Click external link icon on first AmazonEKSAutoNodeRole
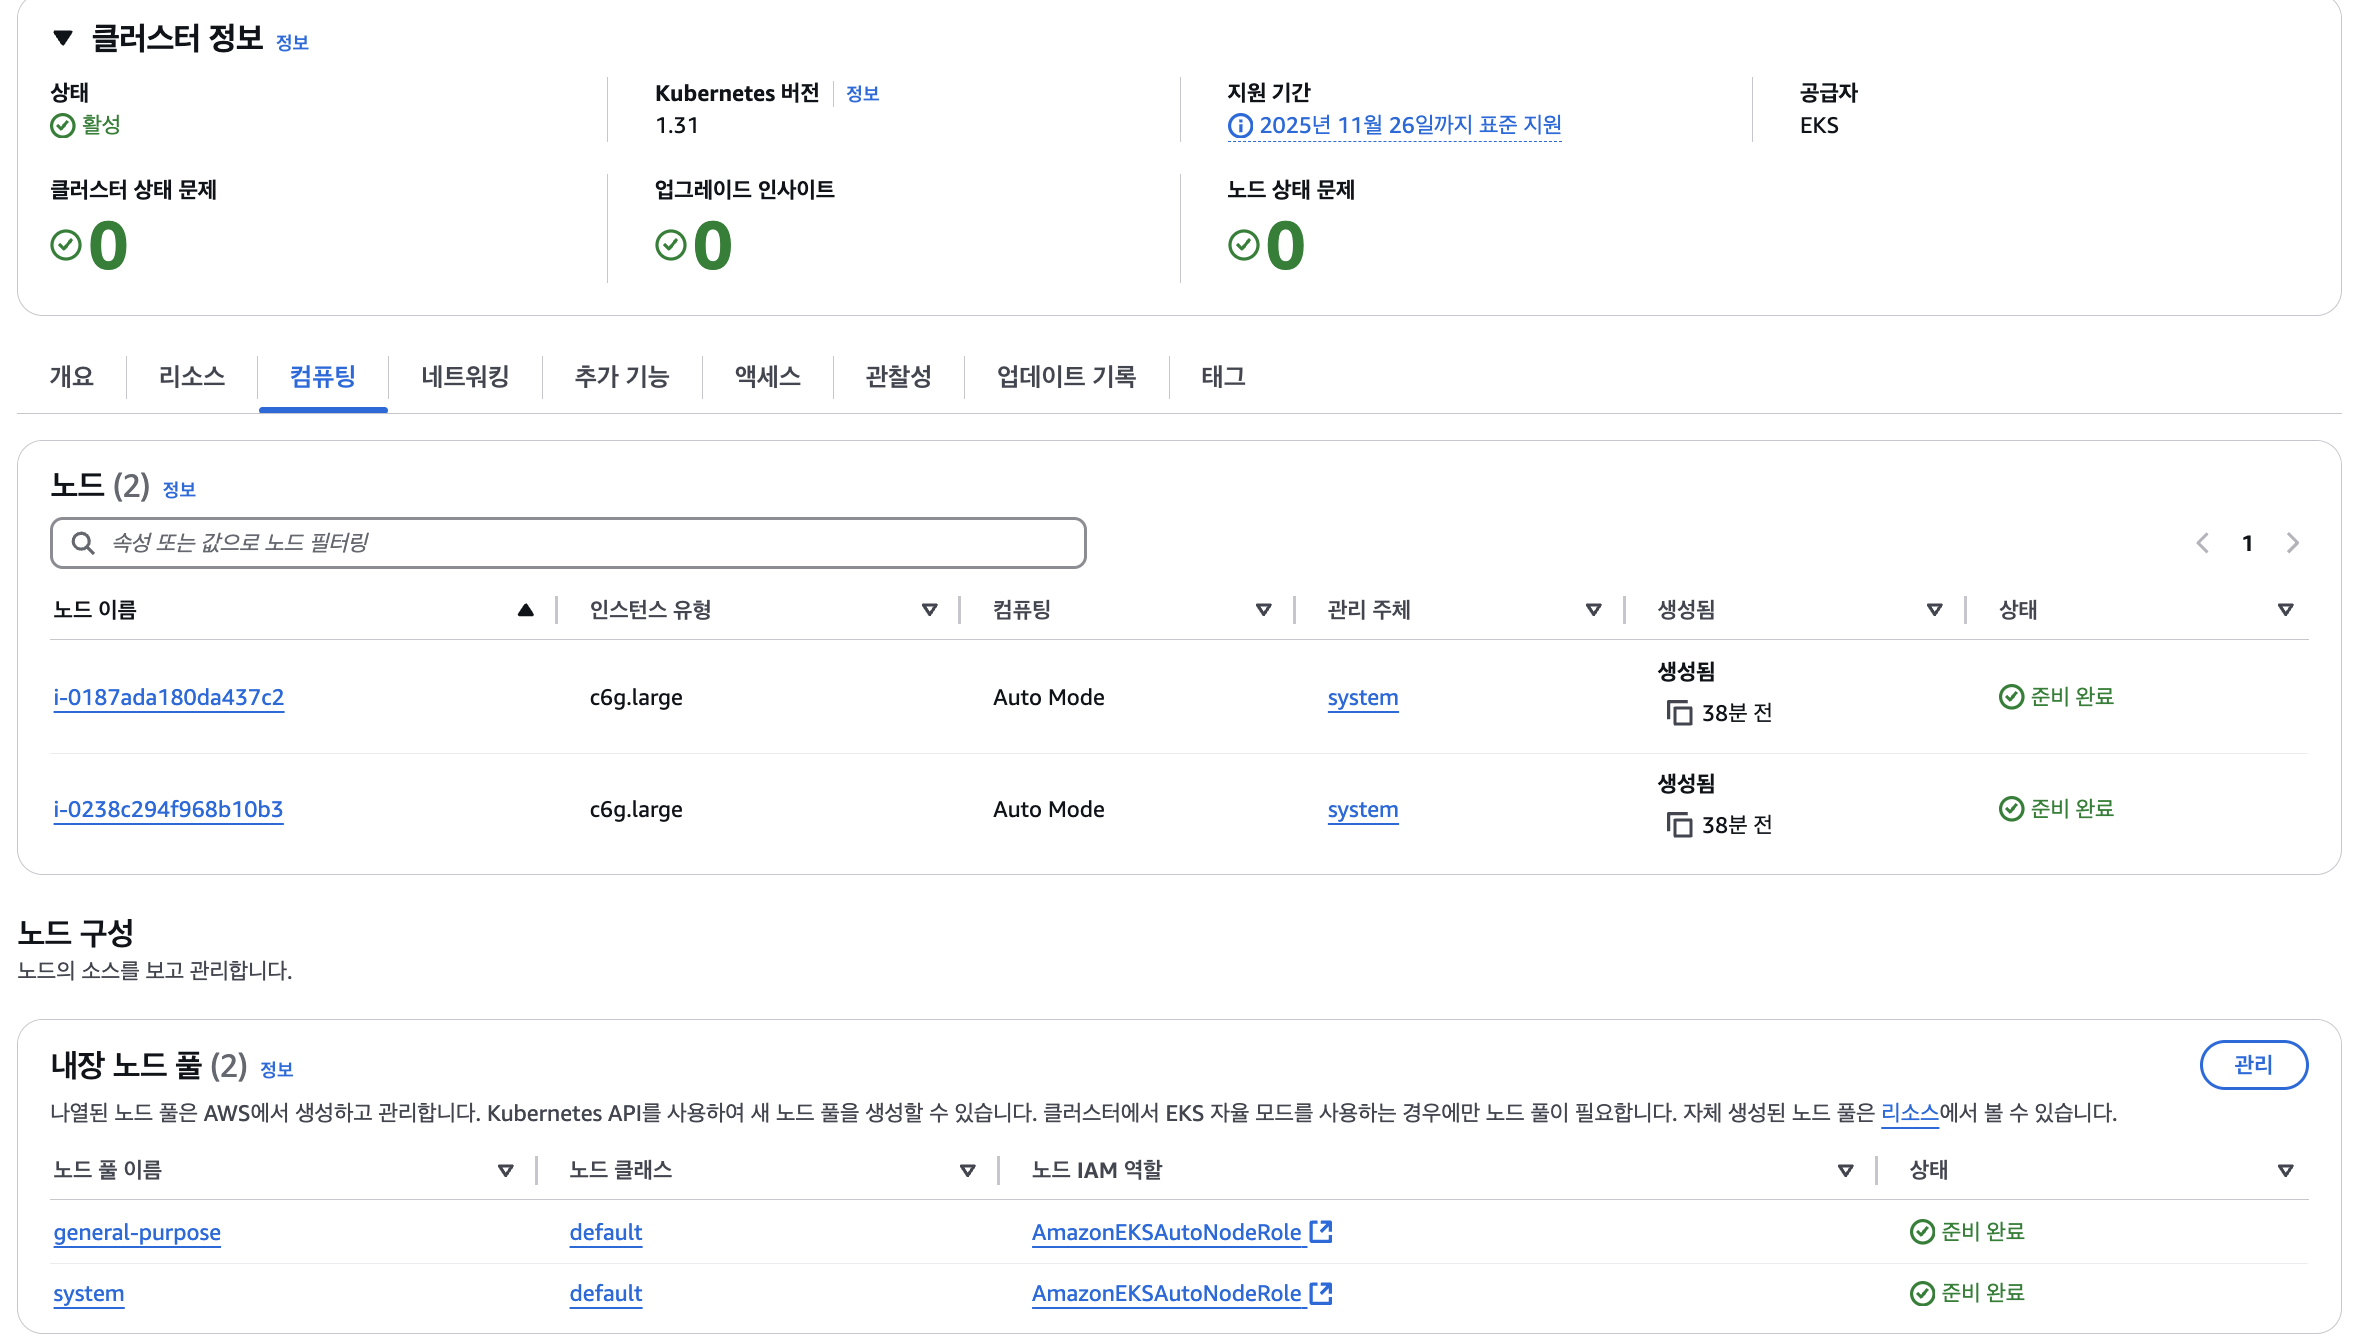This screenshot has width=2364, height=1342. [x=1321, y=1232]
